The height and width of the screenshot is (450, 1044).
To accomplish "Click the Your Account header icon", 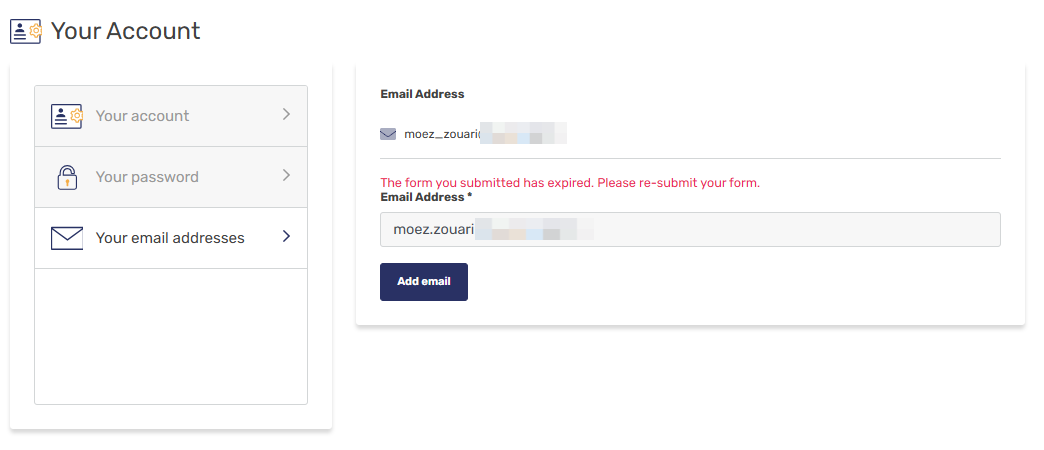I will [x=26, y=31].
